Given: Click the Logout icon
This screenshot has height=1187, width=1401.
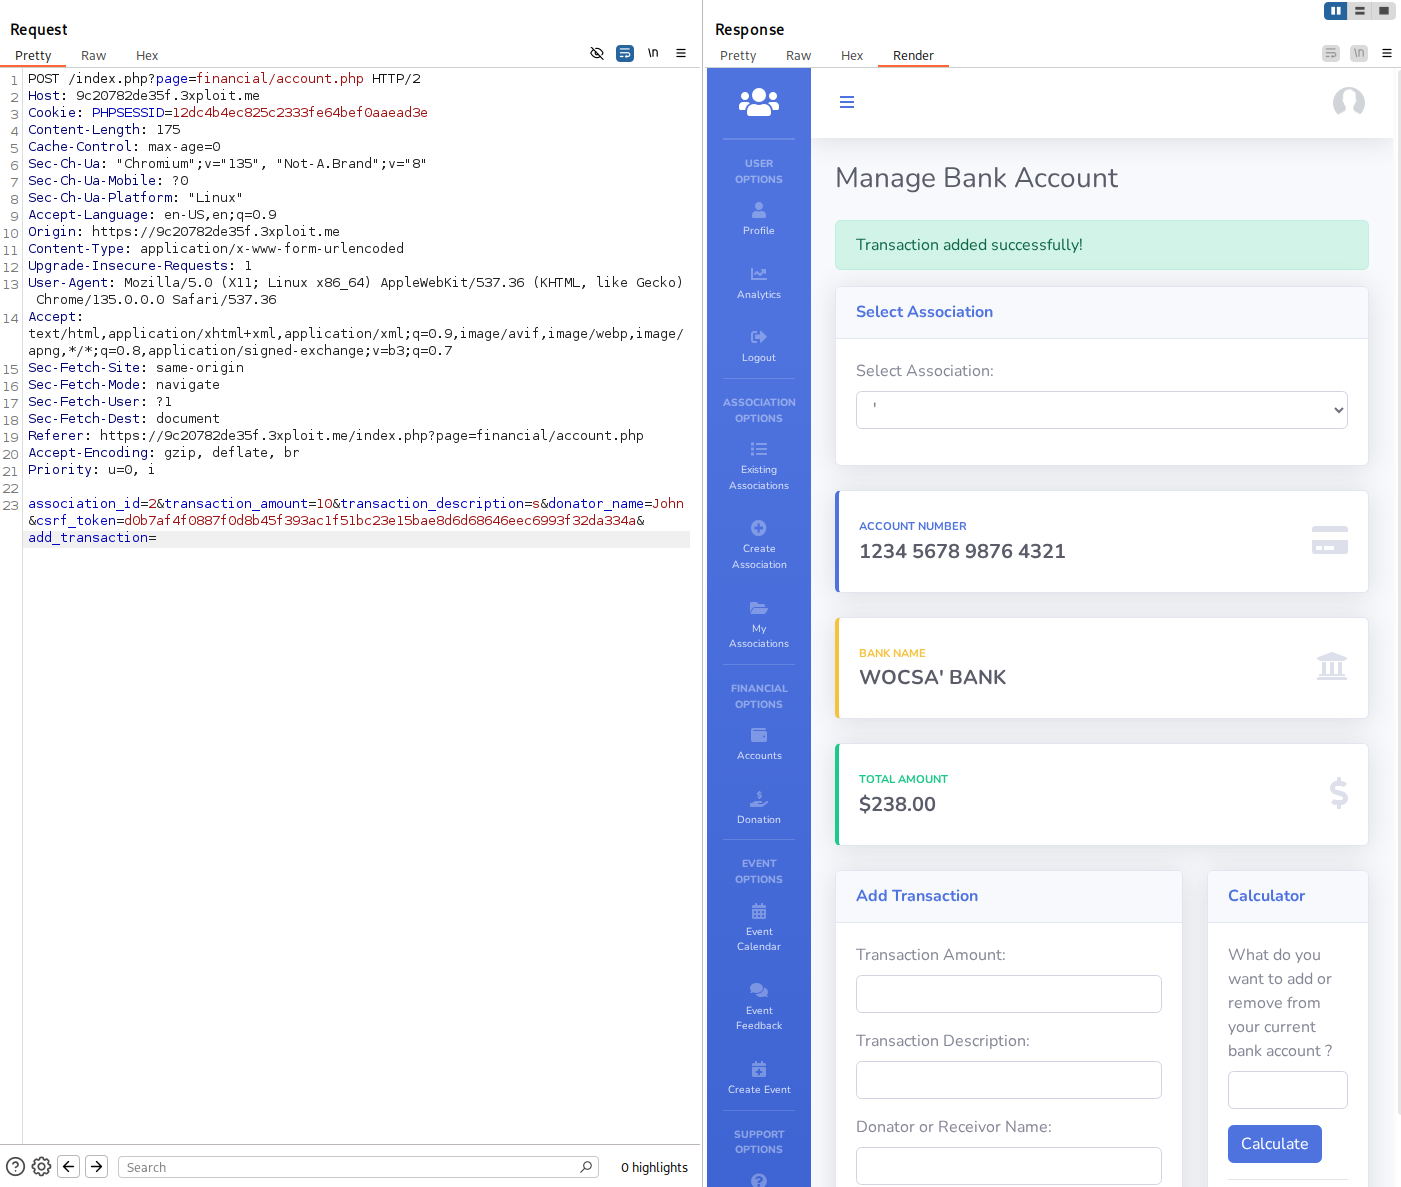Looking at the screenshot, I should 759,337.
